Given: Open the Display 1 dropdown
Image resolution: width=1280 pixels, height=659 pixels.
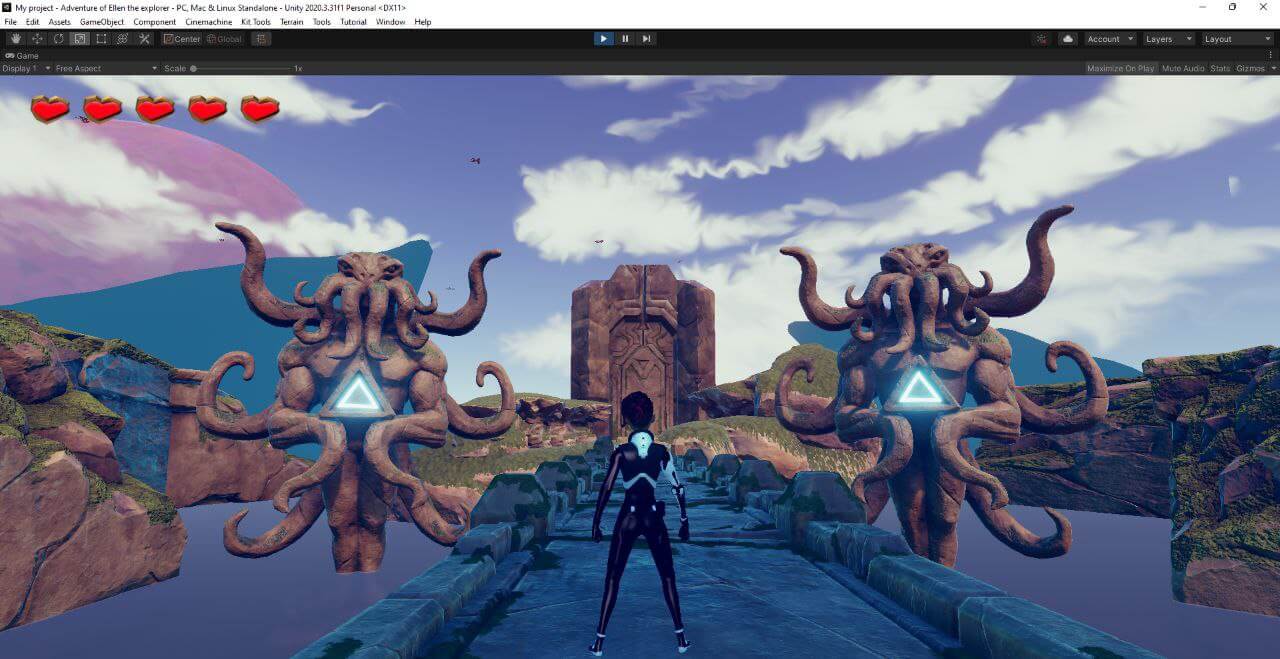Looking at the screenshot, I should [x=24, y=68].
